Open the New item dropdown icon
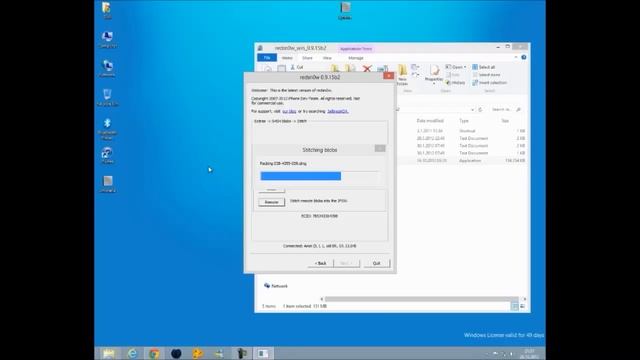The image size is (640, 360). pos(416,67)
